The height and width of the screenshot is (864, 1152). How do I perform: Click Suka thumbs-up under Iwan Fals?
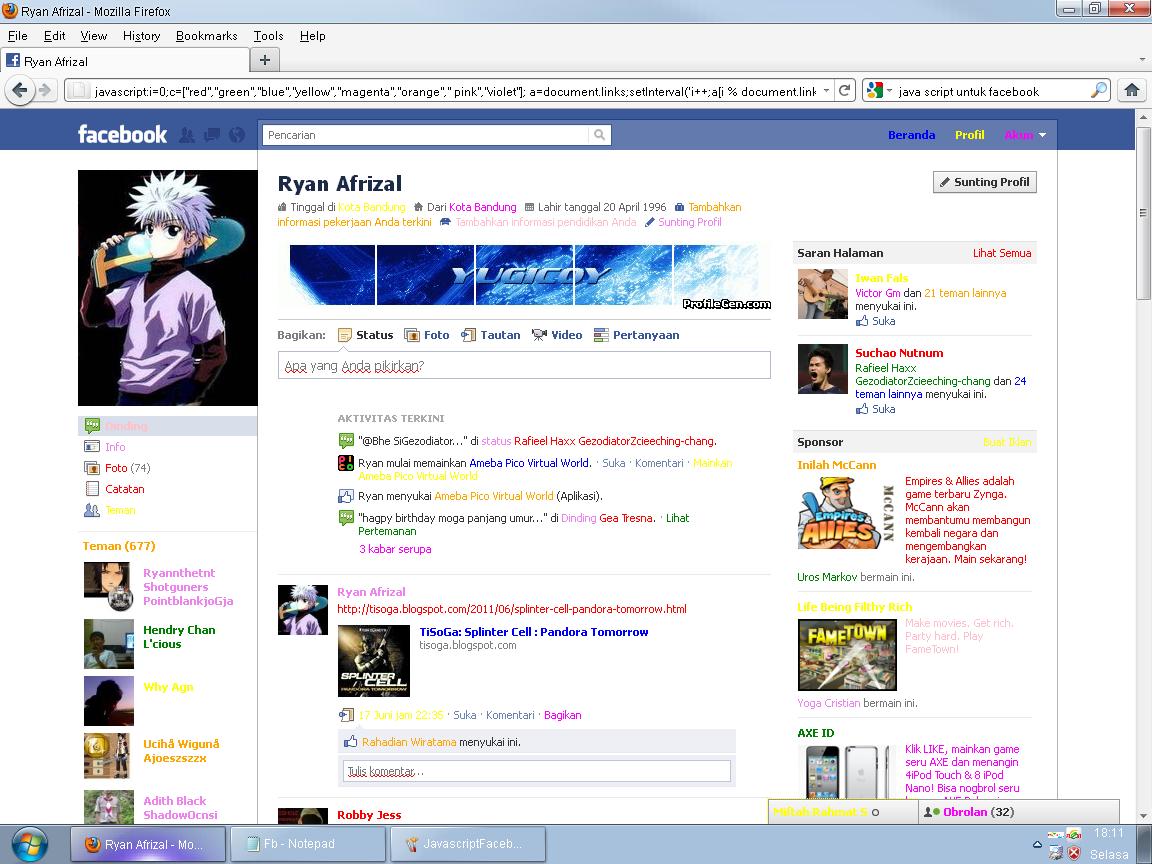coord(875,321)
